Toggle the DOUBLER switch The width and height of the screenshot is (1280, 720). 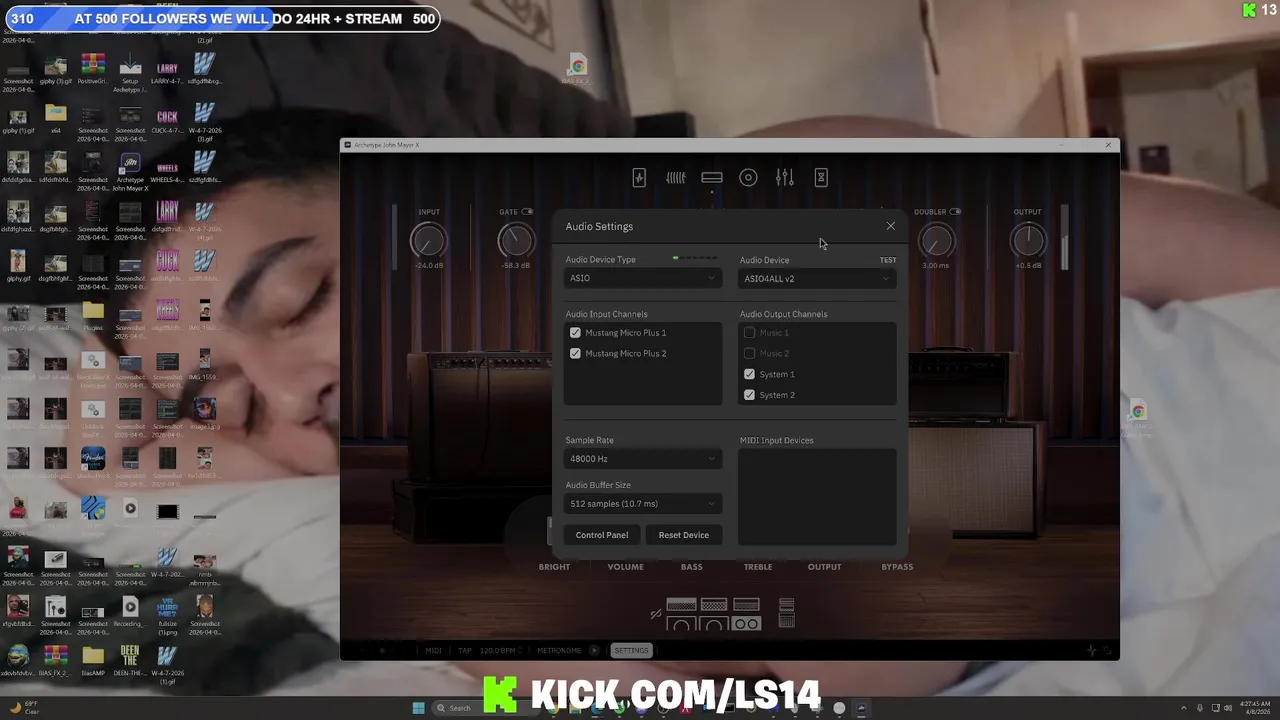click(x=955, y=212)
